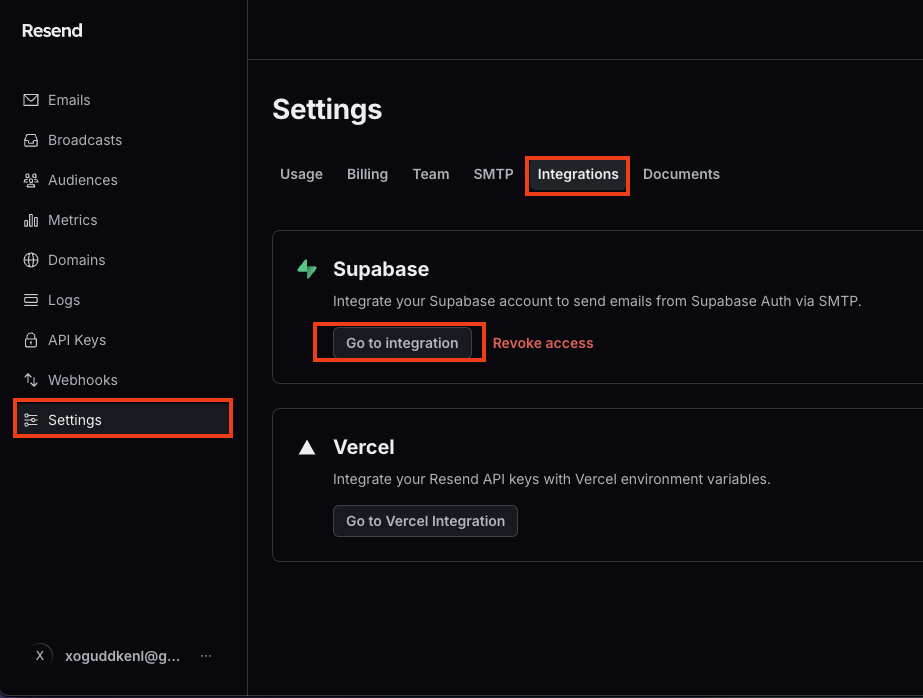This screenshot has width=923, height=698.
Task: Click the Logs icon in sidebar
Action: (x=31, y=300)
